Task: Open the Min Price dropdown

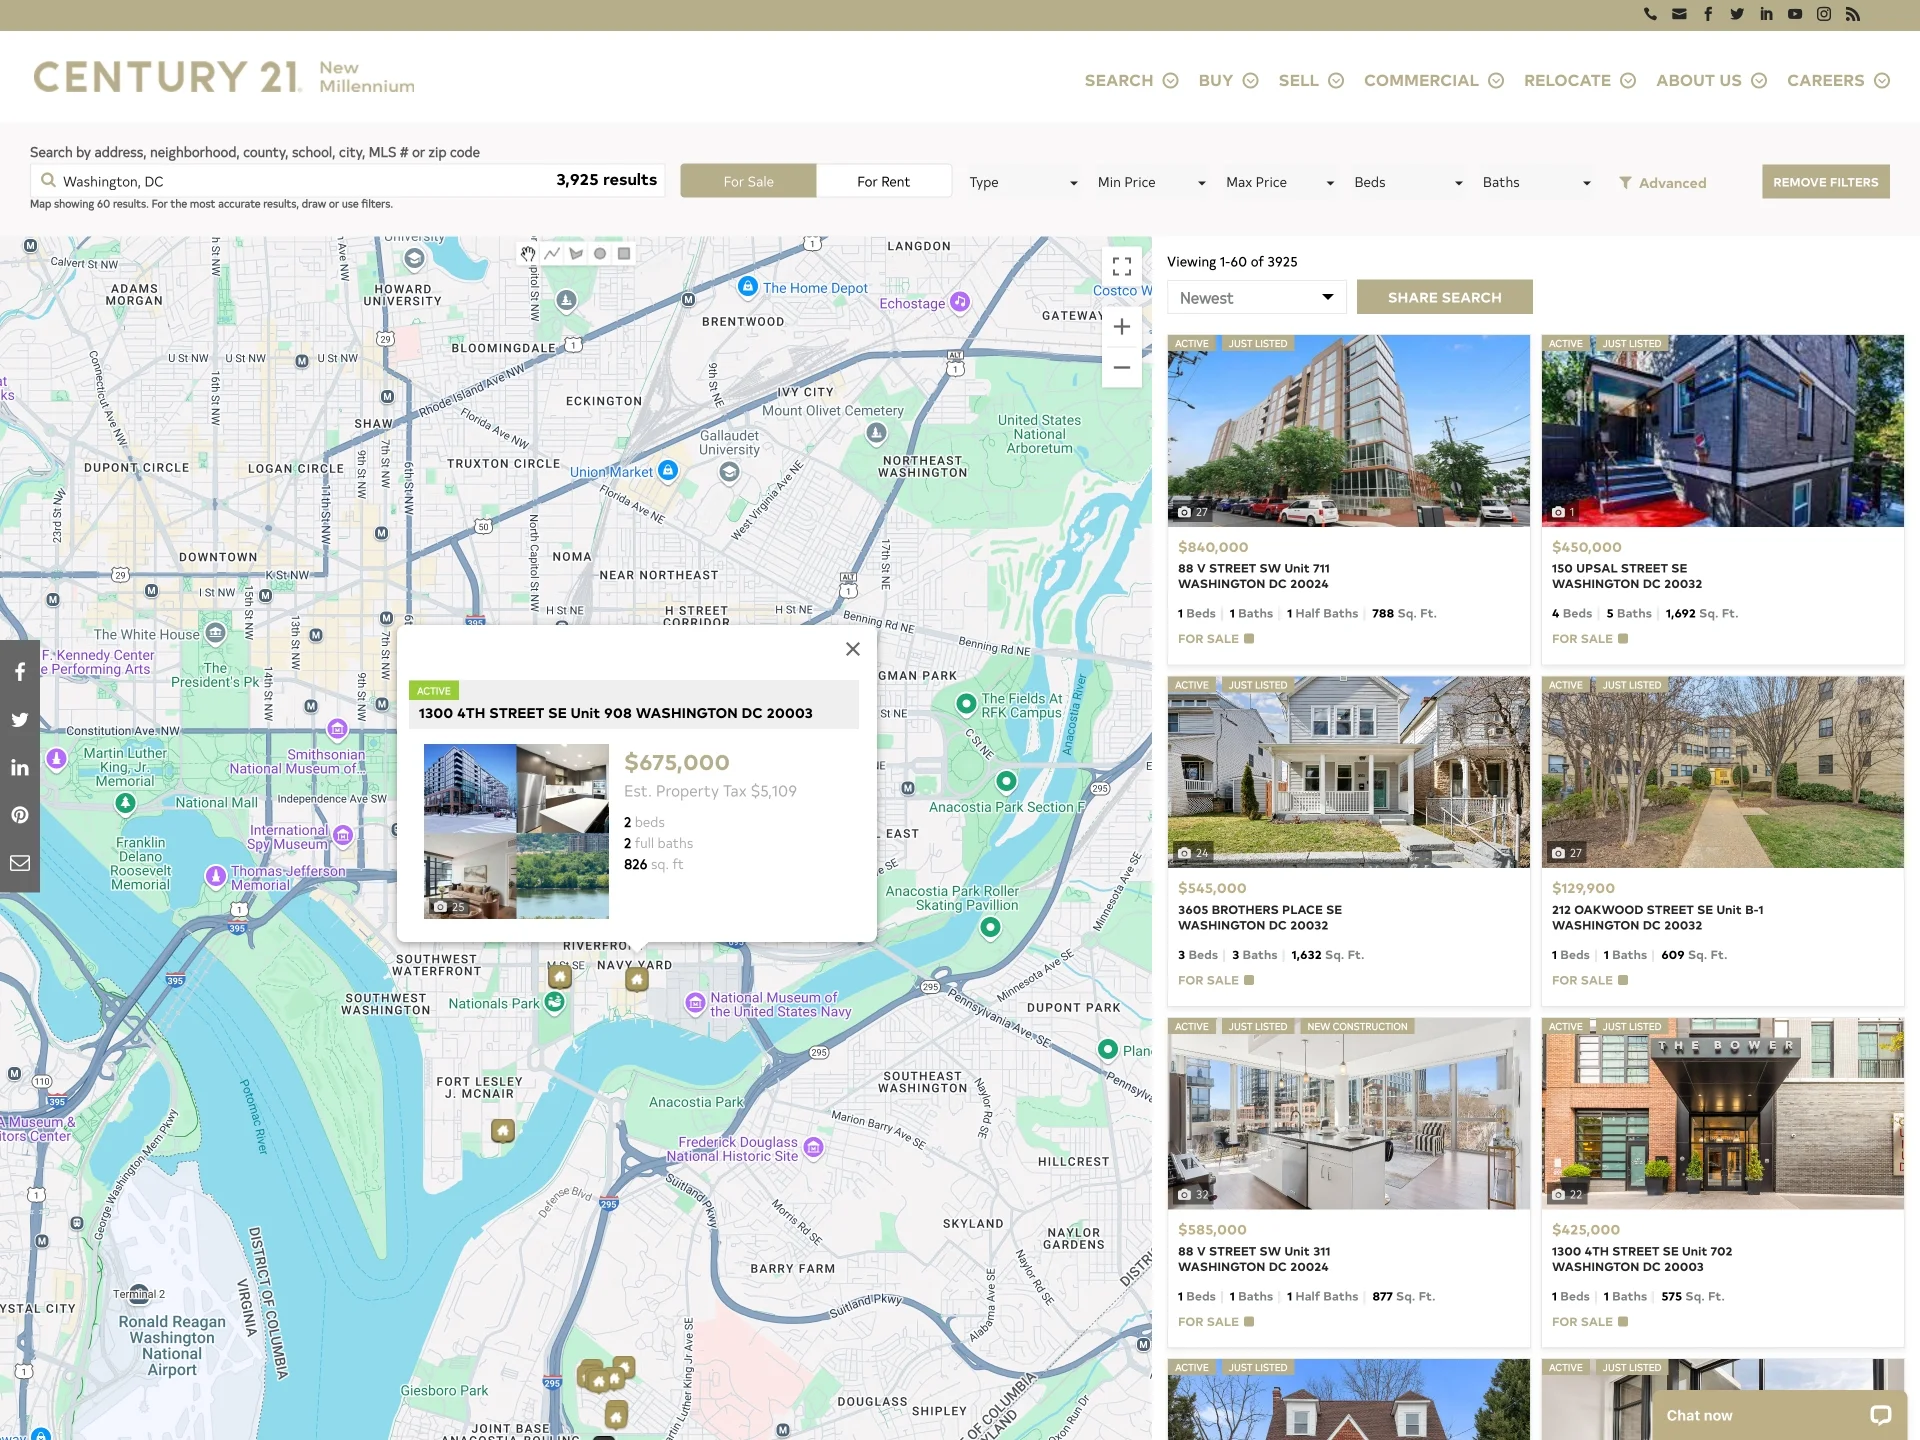Action: point(1151,182)
